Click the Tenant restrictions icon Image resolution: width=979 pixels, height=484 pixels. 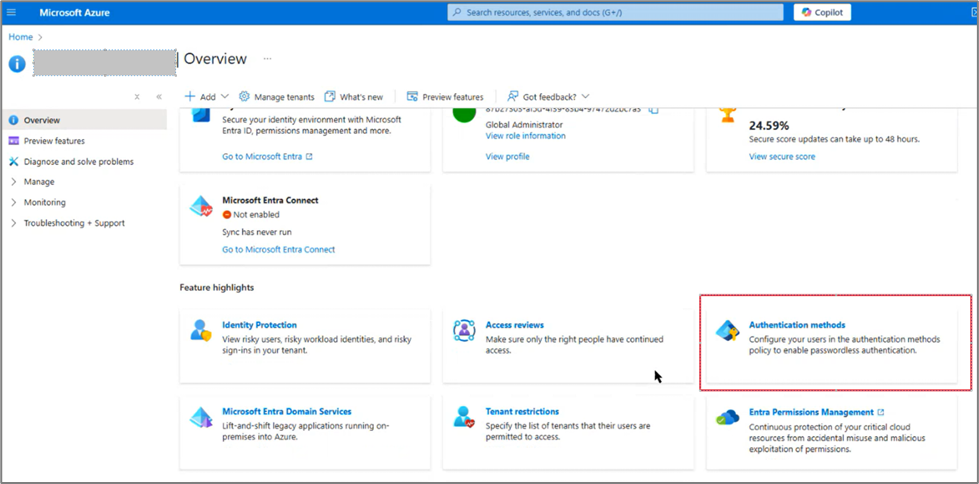coord(463,417)
